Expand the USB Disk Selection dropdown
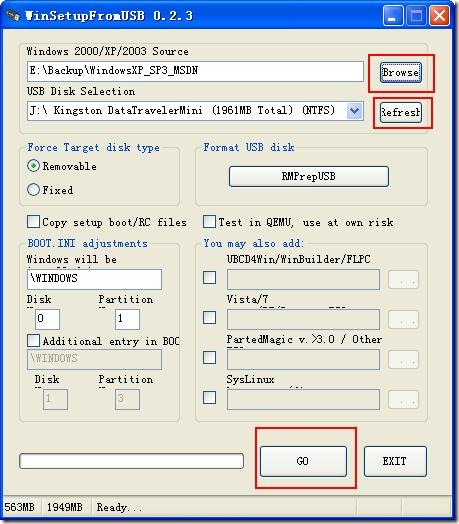 [354, 111]
